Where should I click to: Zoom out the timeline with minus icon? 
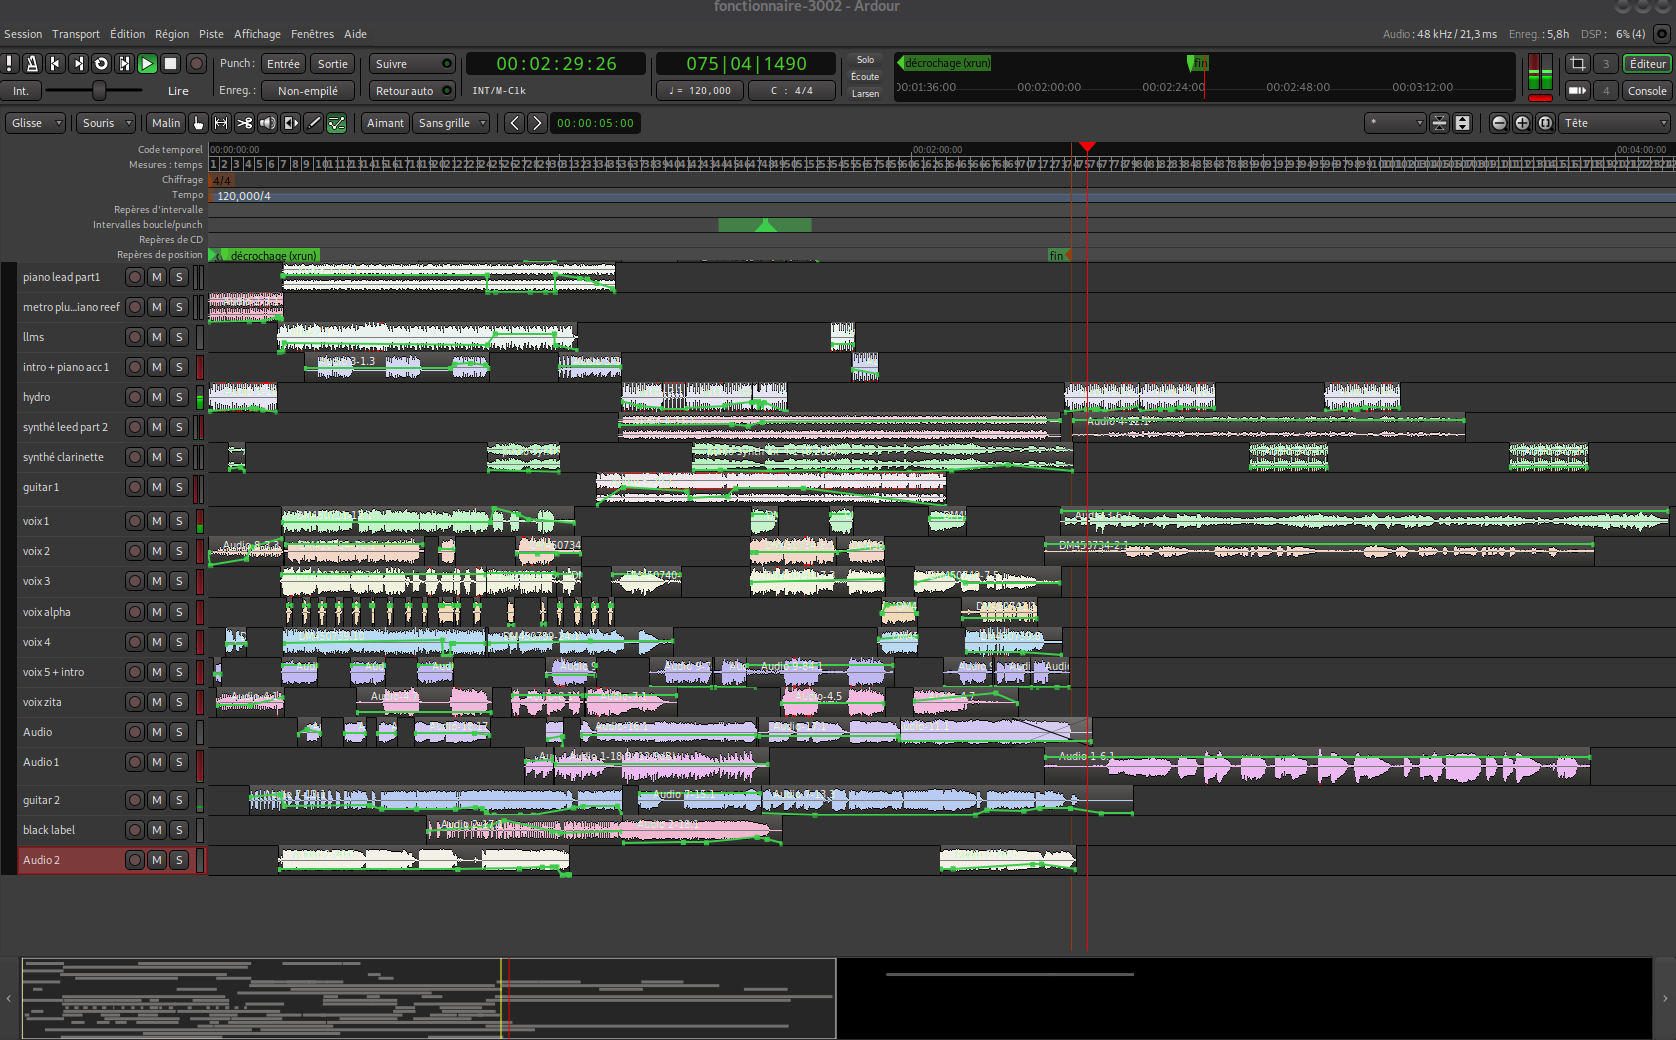coord(1499,123)
